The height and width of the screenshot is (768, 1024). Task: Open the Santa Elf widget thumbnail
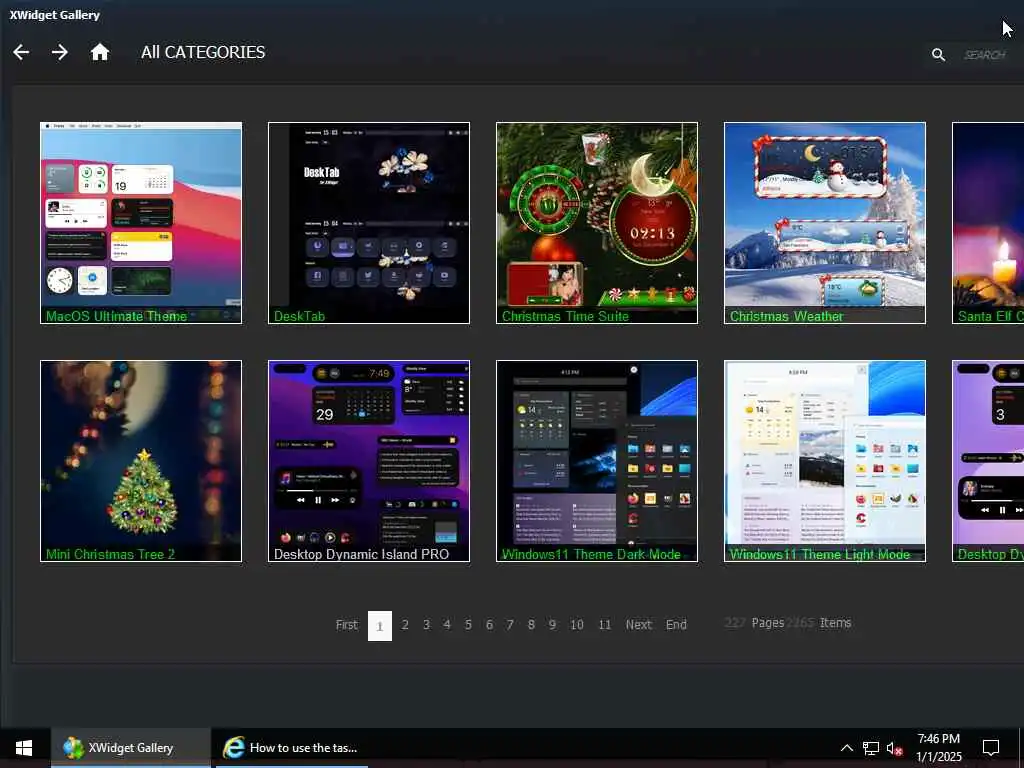point(988,223)
